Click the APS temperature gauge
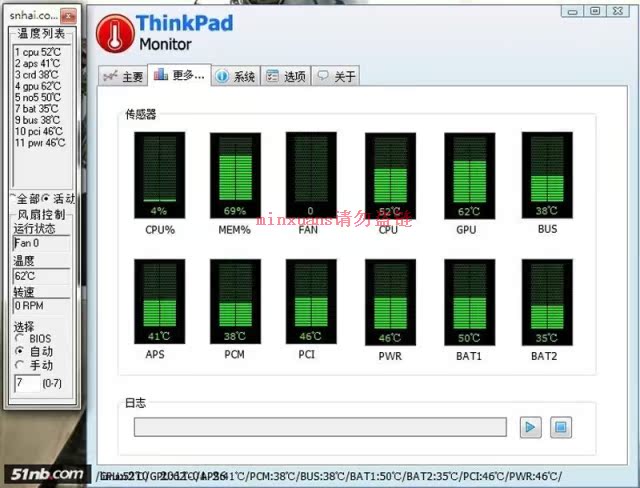The width and height of the screenshot is (640, 488). 160,301
